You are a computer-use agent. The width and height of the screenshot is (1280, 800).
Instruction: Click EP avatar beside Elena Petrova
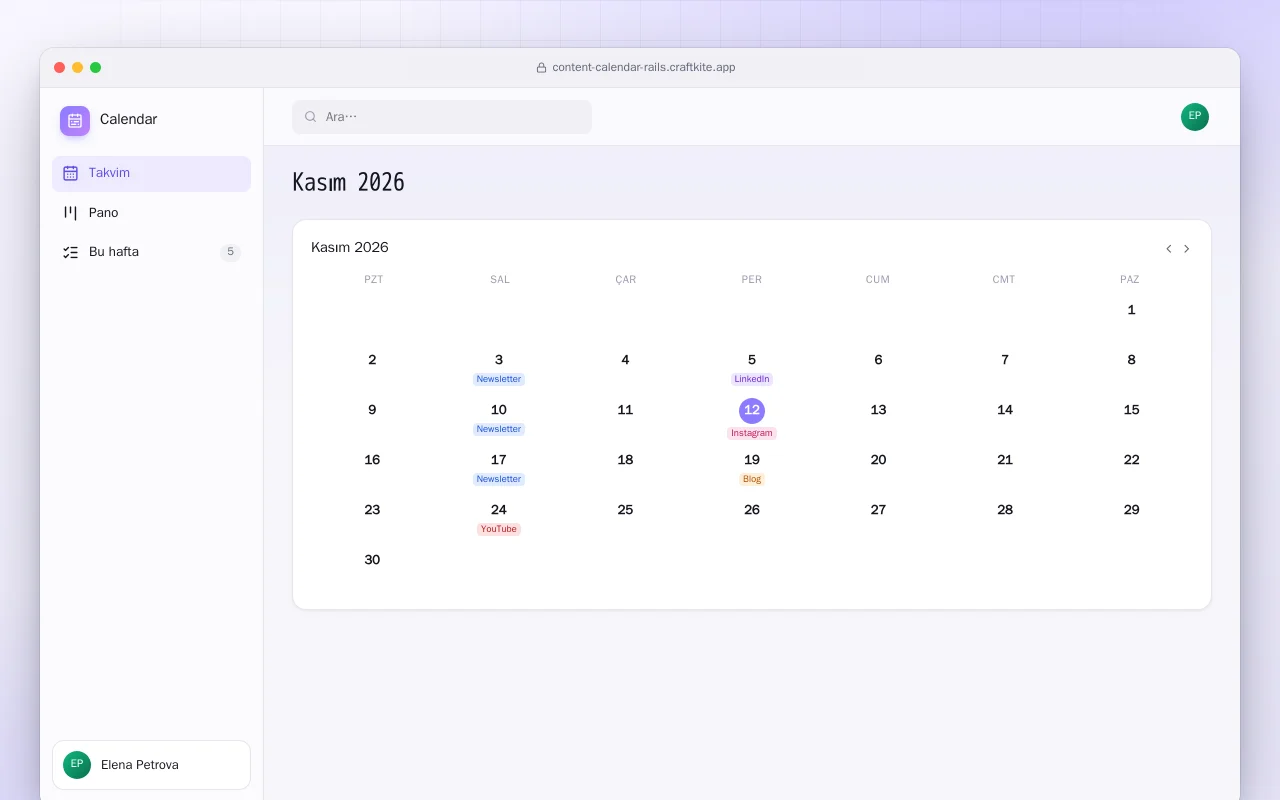point(77,765)
